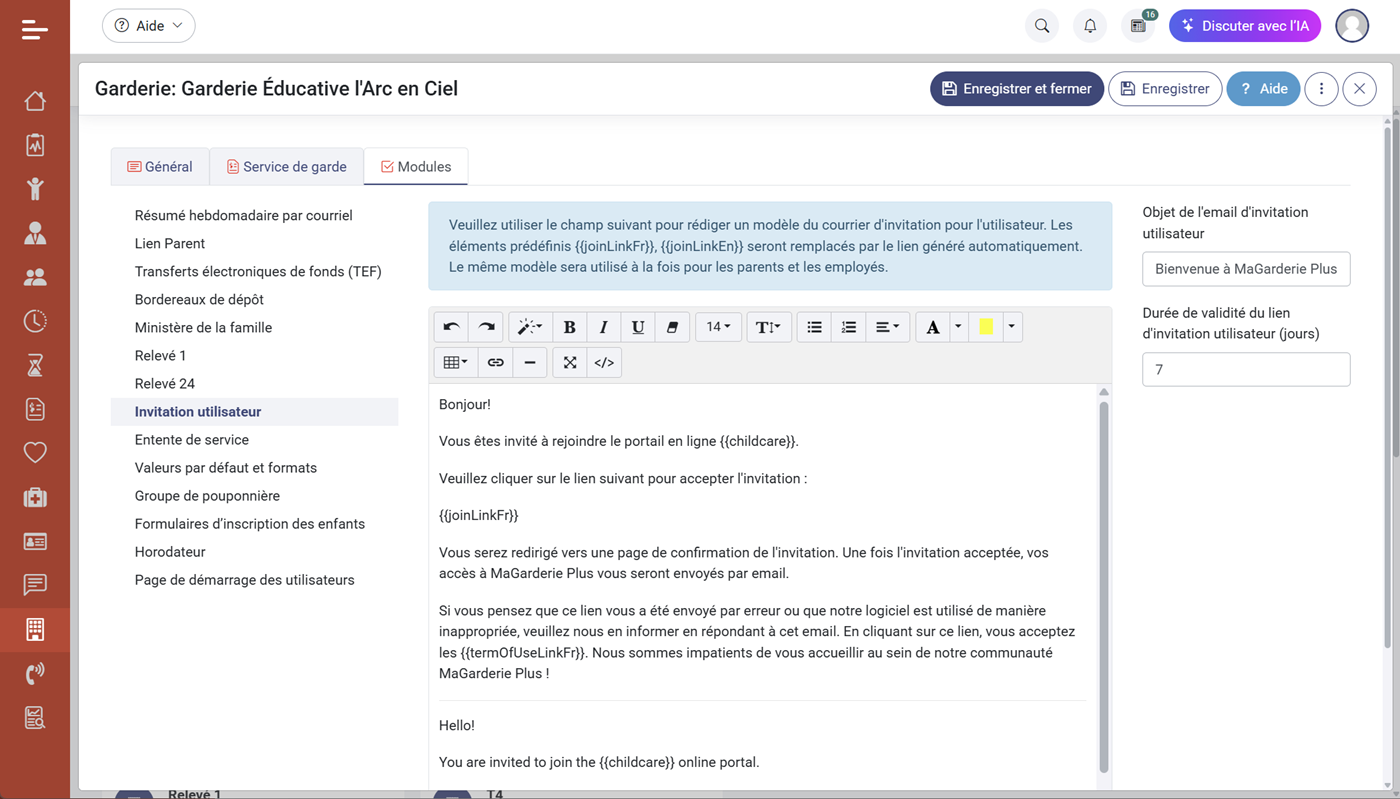
Task: Click the search magnifier in the top bar
Action: 1042,26
